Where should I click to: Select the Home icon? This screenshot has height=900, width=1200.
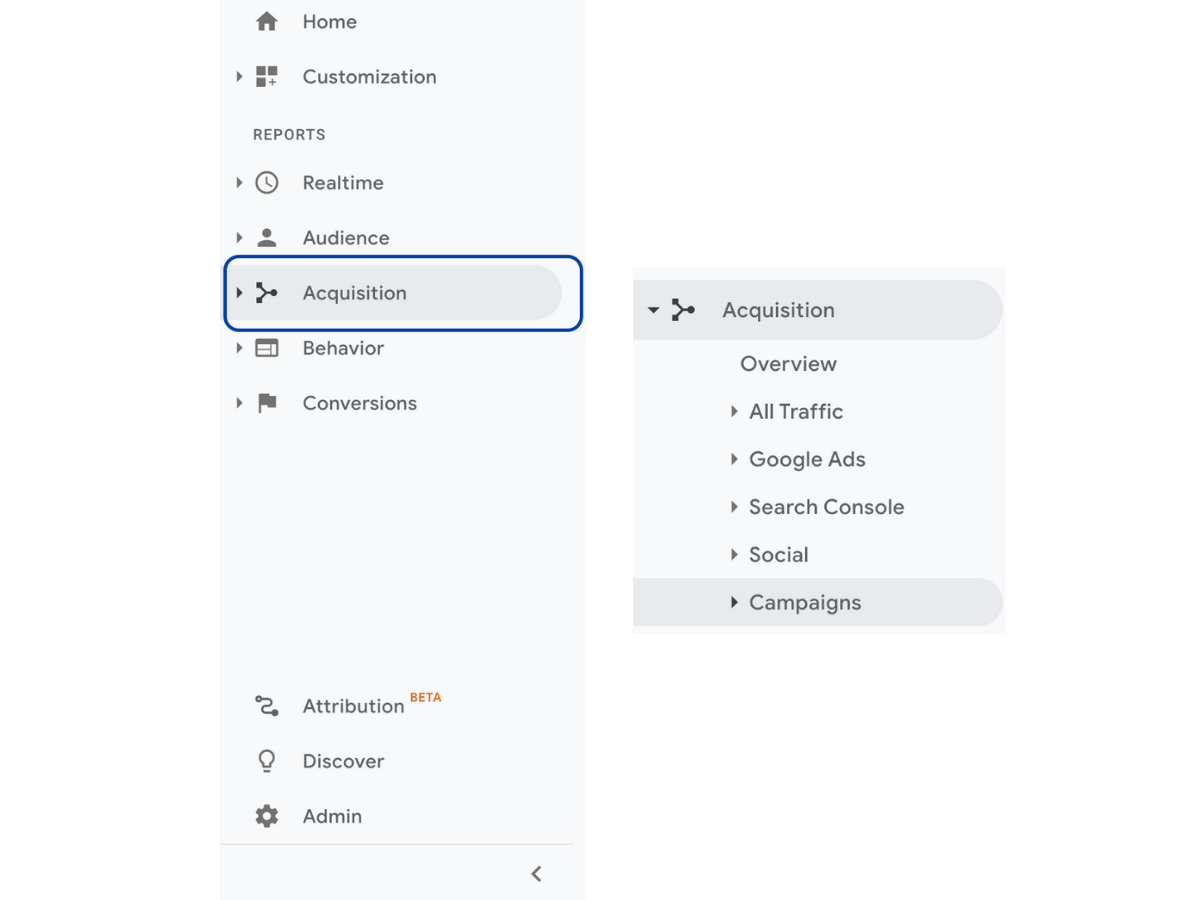click(266, 21)
